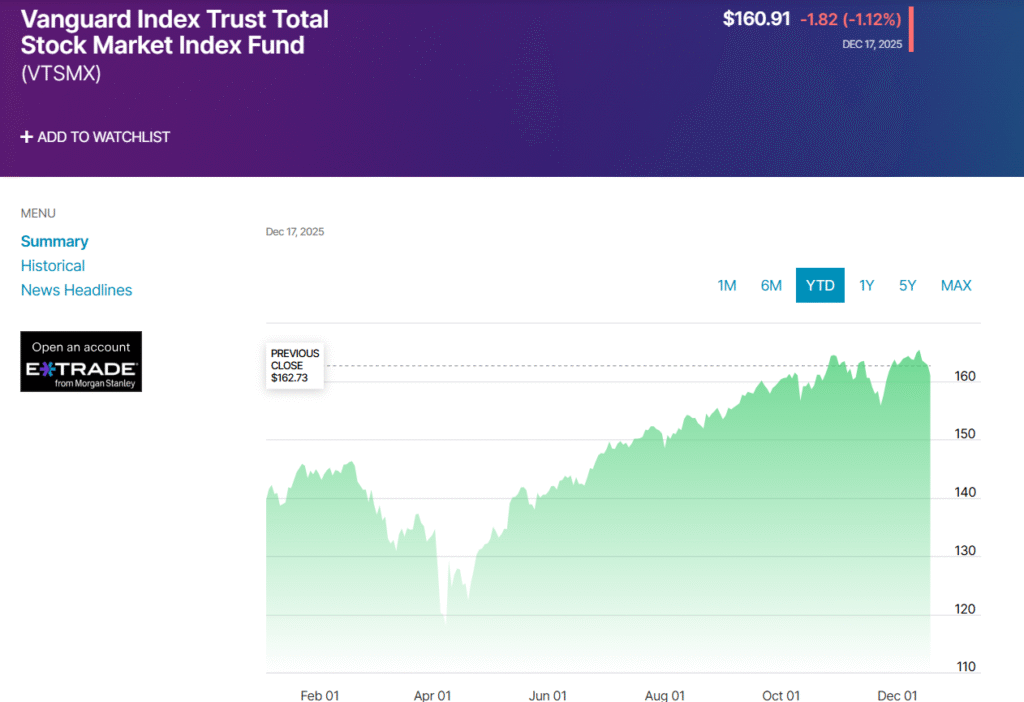Display the MAX chart history
The width and height of the screenshot is (1024, 702).
pyautogui.click(x=956, y=285)
